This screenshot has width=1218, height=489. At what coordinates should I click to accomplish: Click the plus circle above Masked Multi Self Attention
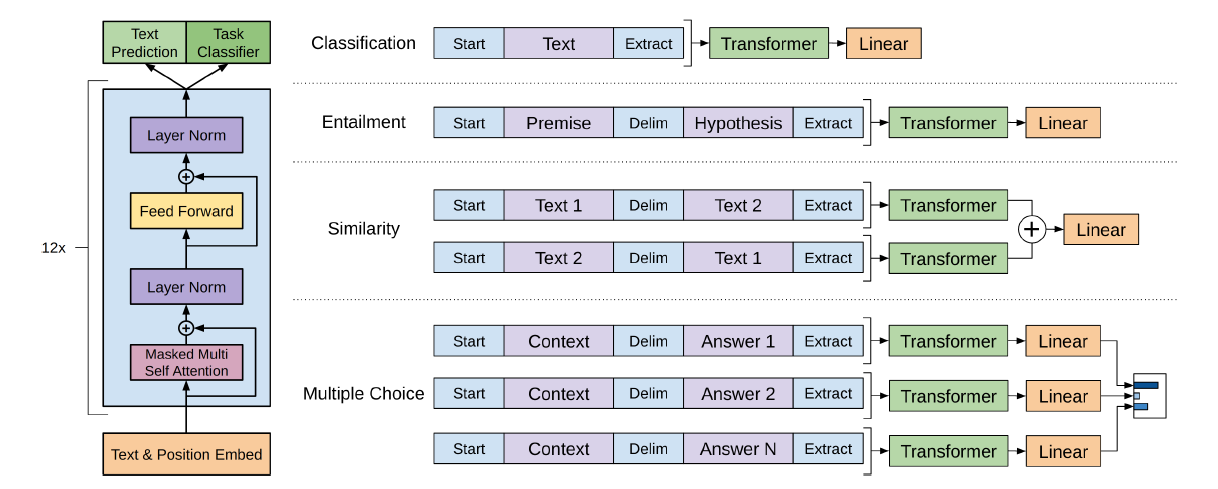[185, 328]
